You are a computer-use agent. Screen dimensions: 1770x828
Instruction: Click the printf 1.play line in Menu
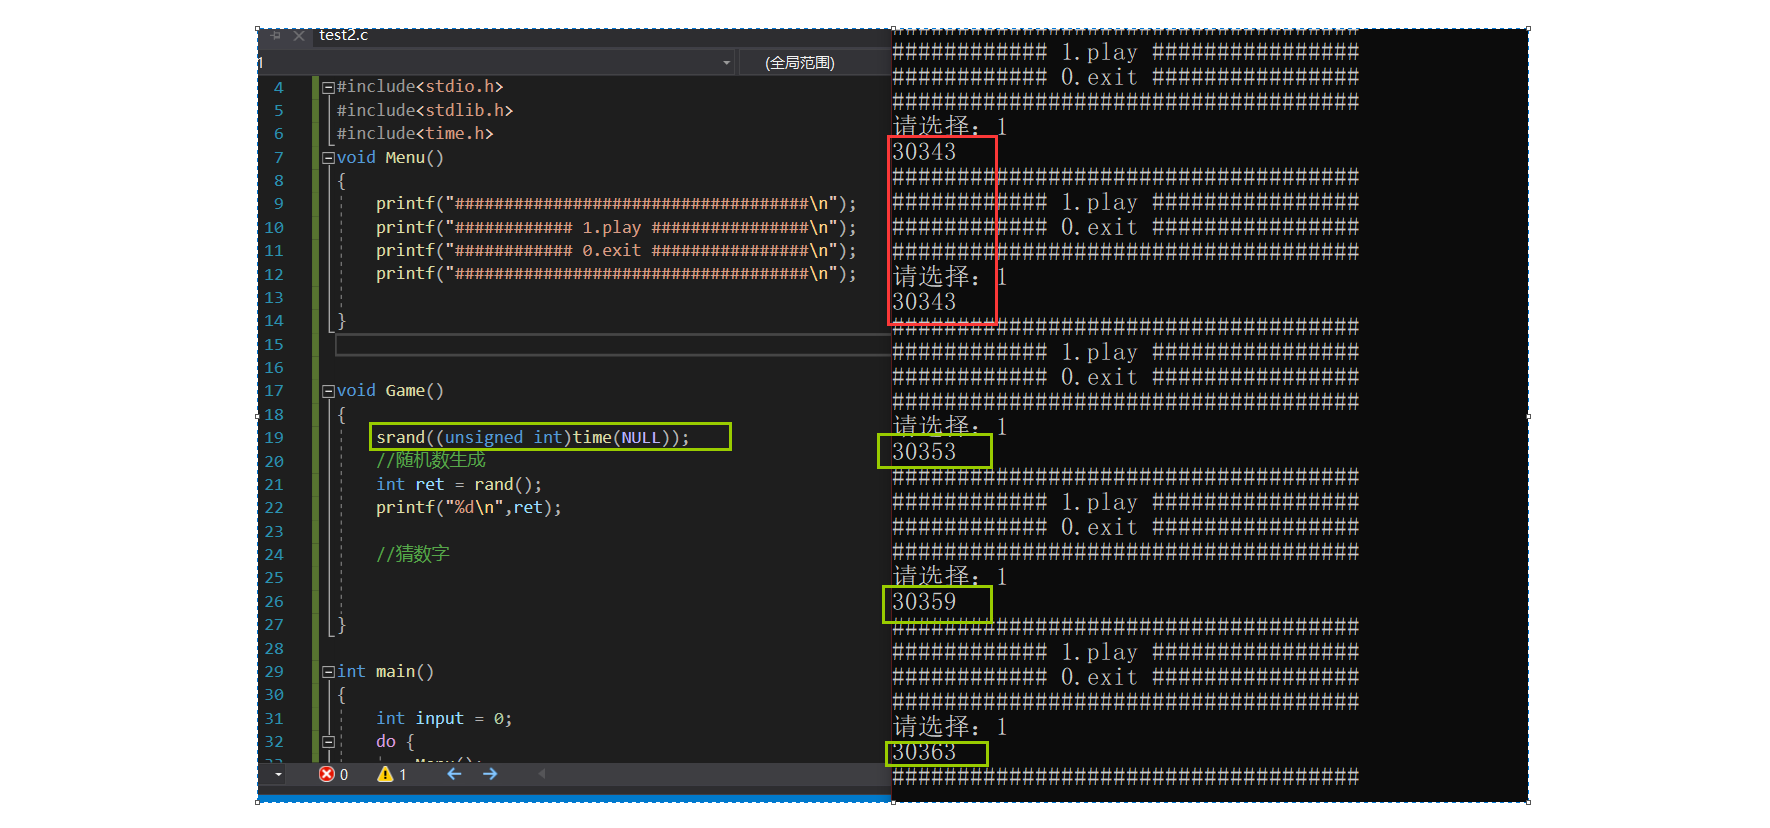[616, 228]
